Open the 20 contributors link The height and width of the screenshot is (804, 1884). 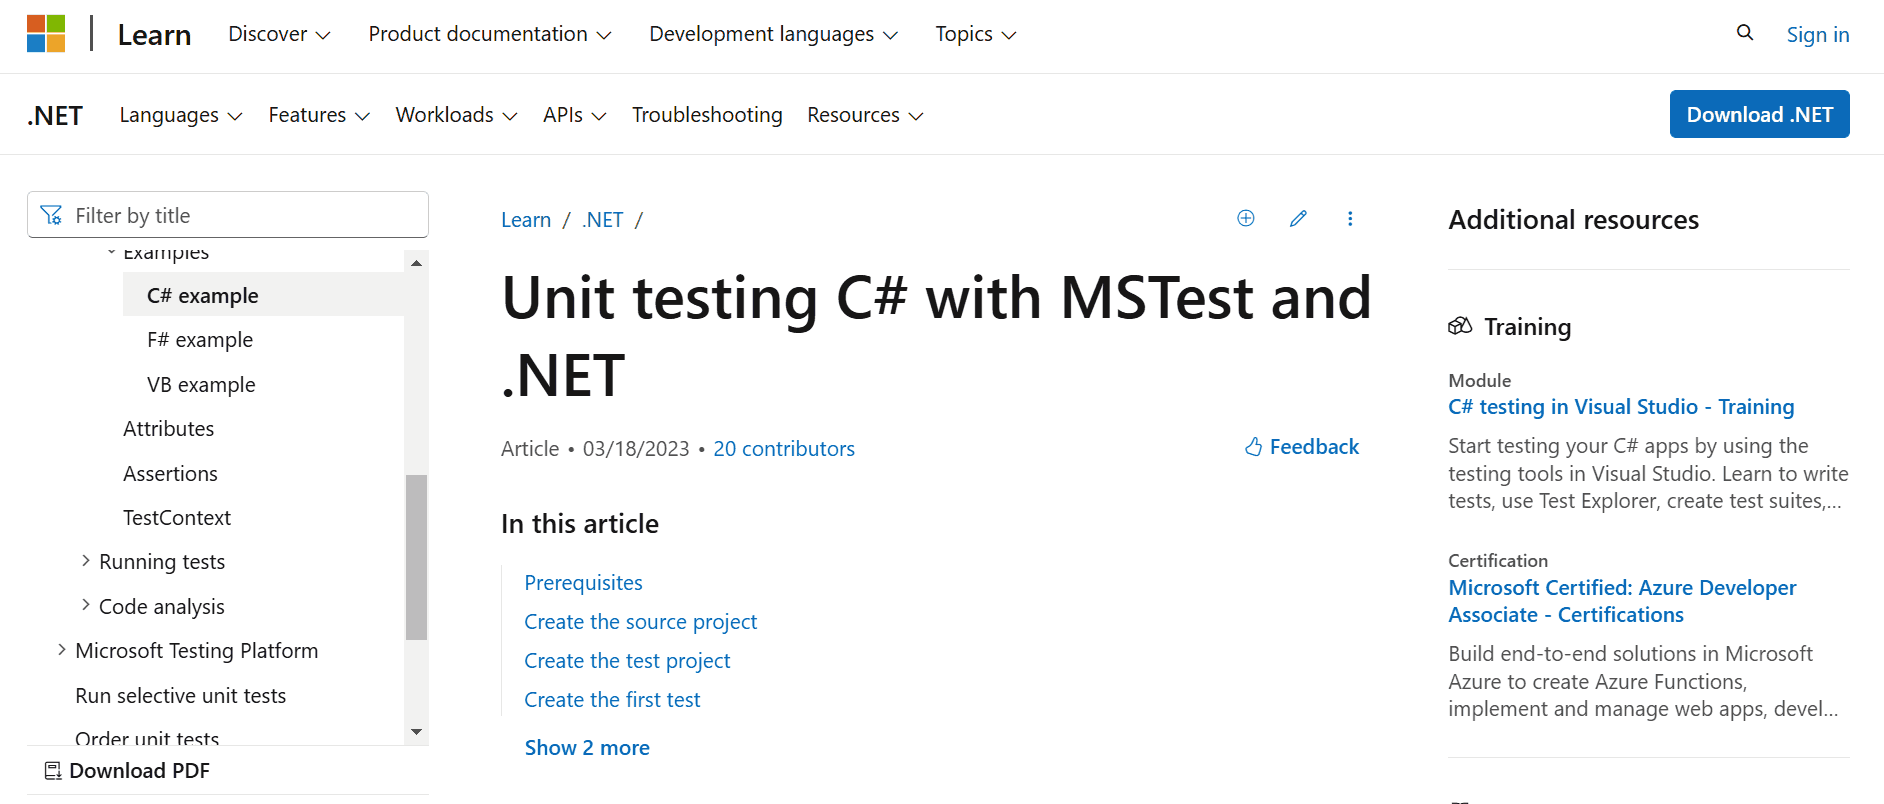(784, 449)
